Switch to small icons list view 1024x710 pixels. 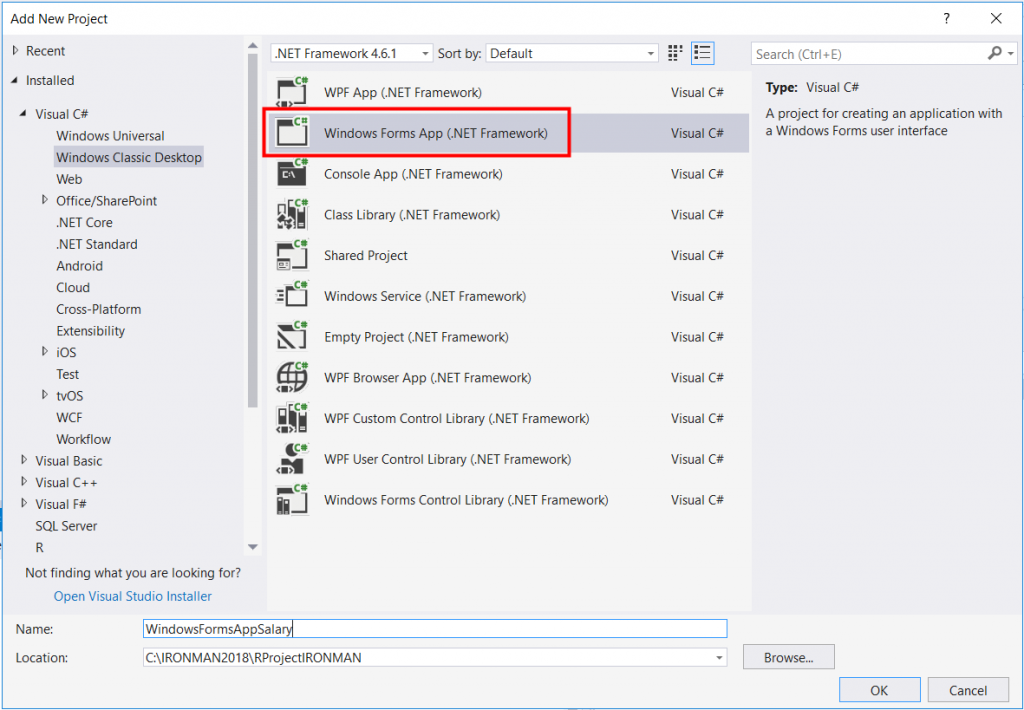click(x=702, y=53)
